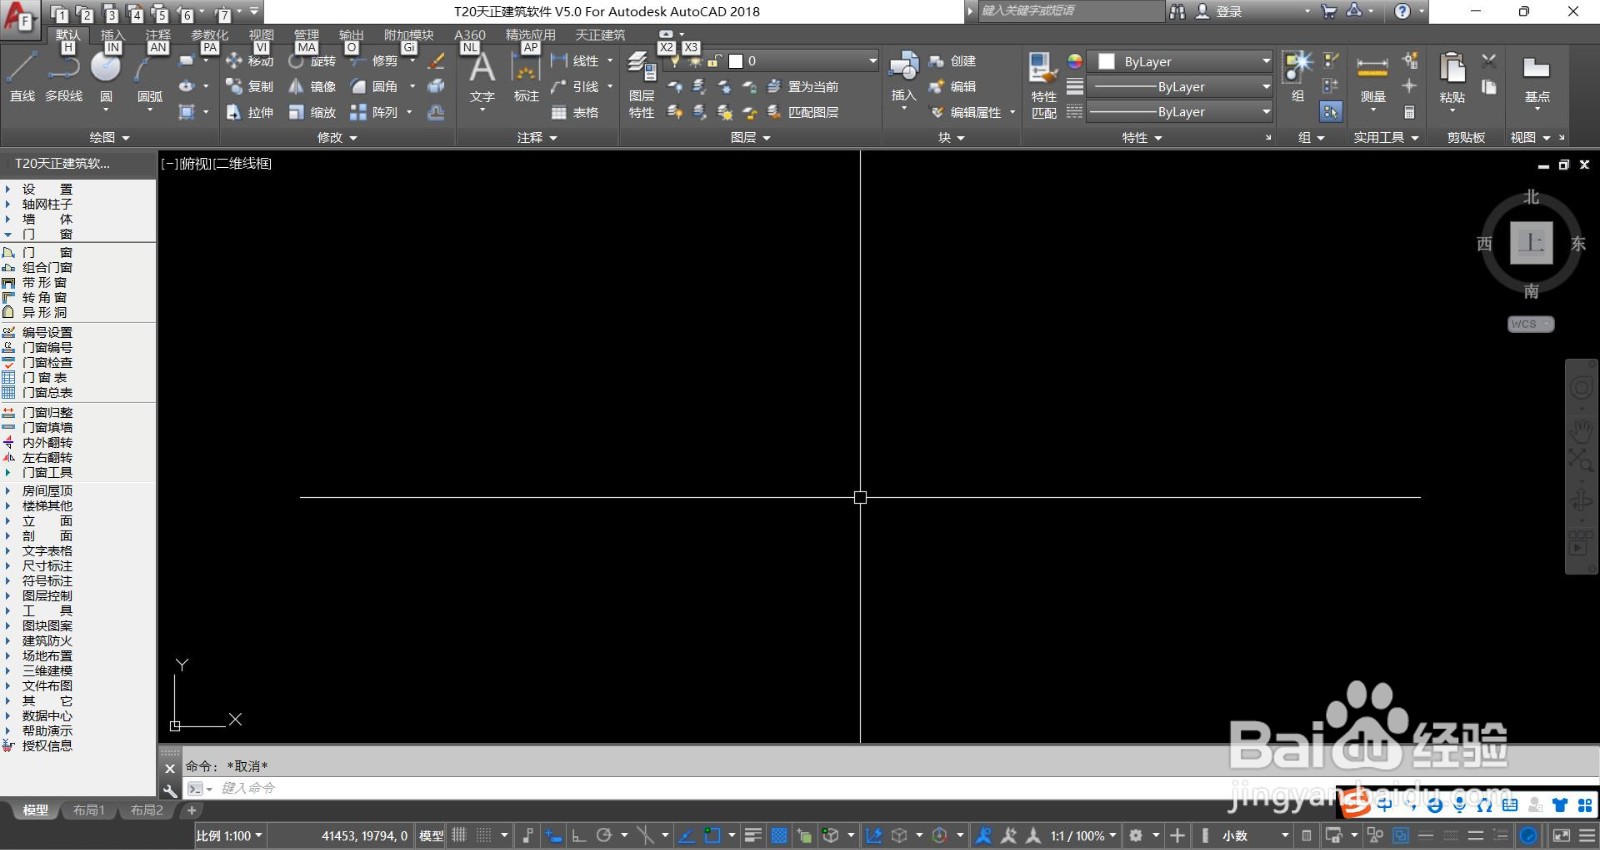Select the 多段线 (Polyline) tool
This screenshot has width=1600, height=850.
tap(64, 78)
